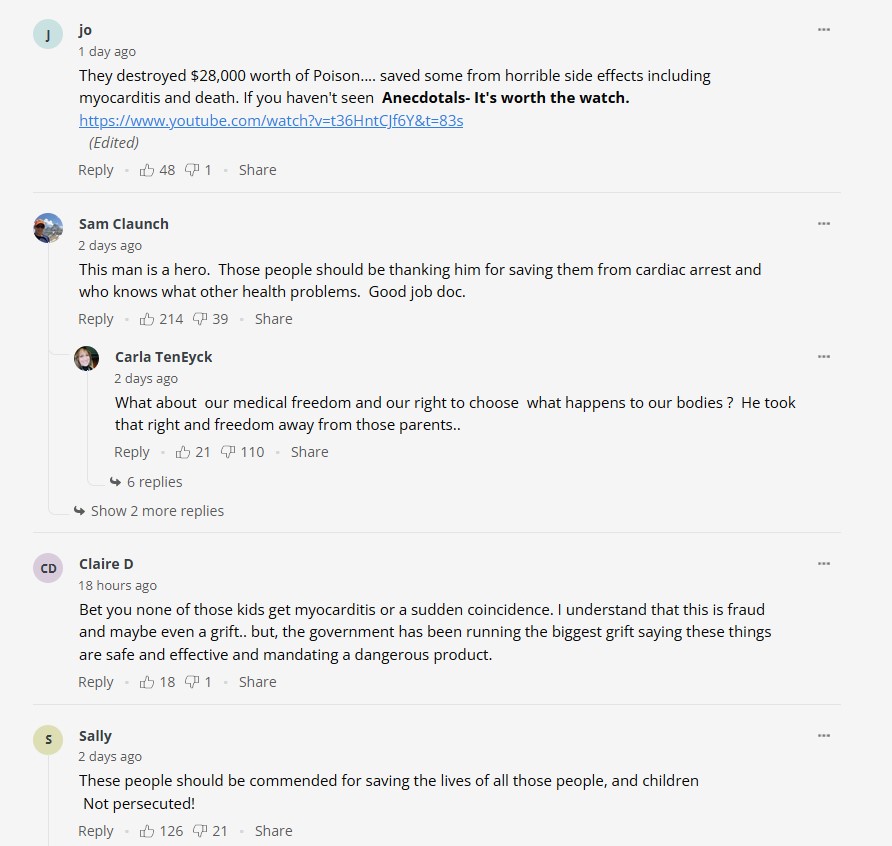
Task: Reply to Sally's comment
Action: 96,831
